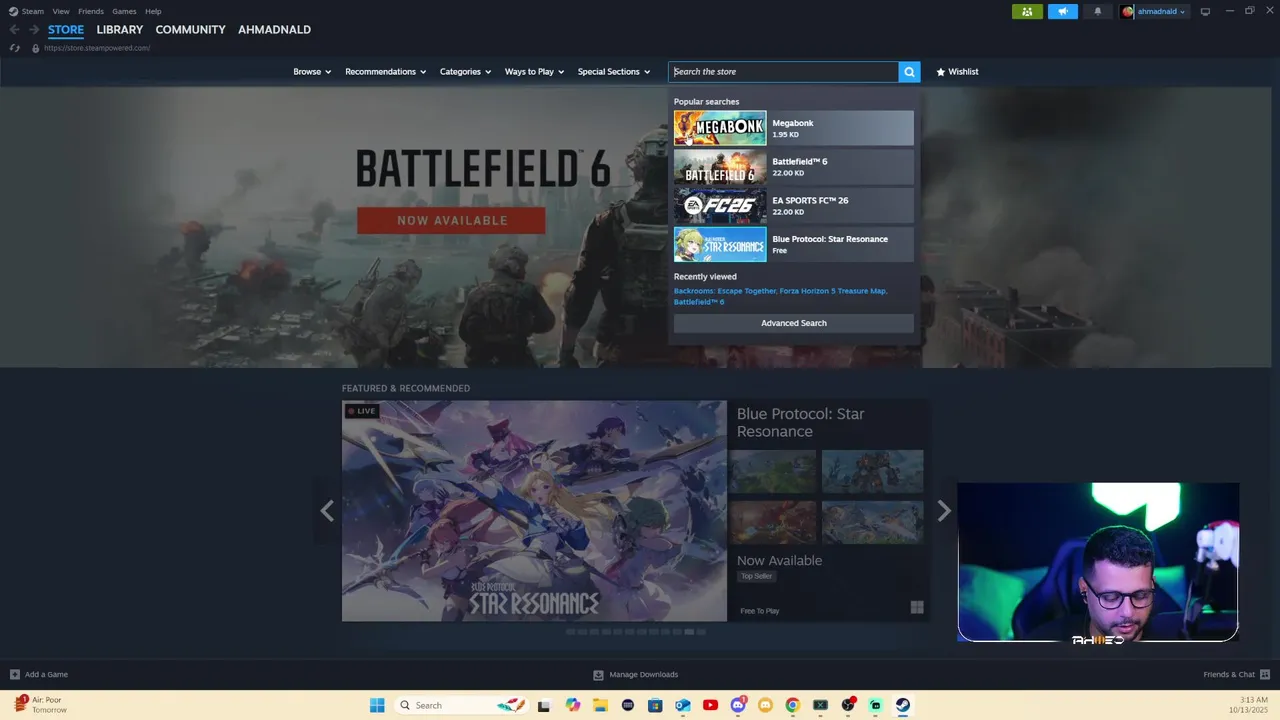Screen dimensions: 1280x720
Task: Click the Manage Downloads icon
Action: (x=598, y=675)
